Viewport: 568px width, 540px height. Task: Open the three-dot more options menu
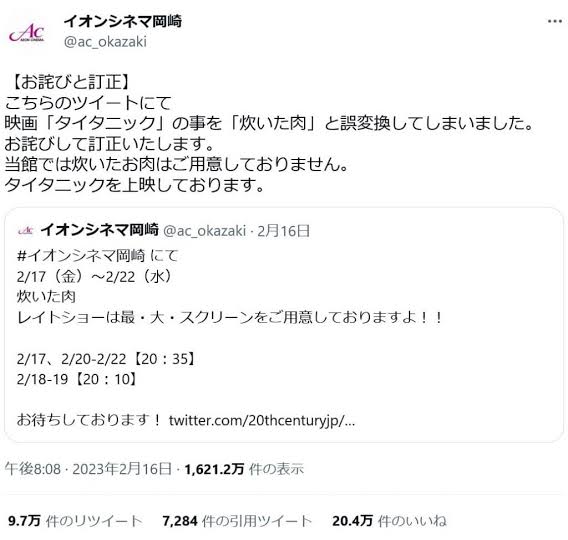coord(554,21)
